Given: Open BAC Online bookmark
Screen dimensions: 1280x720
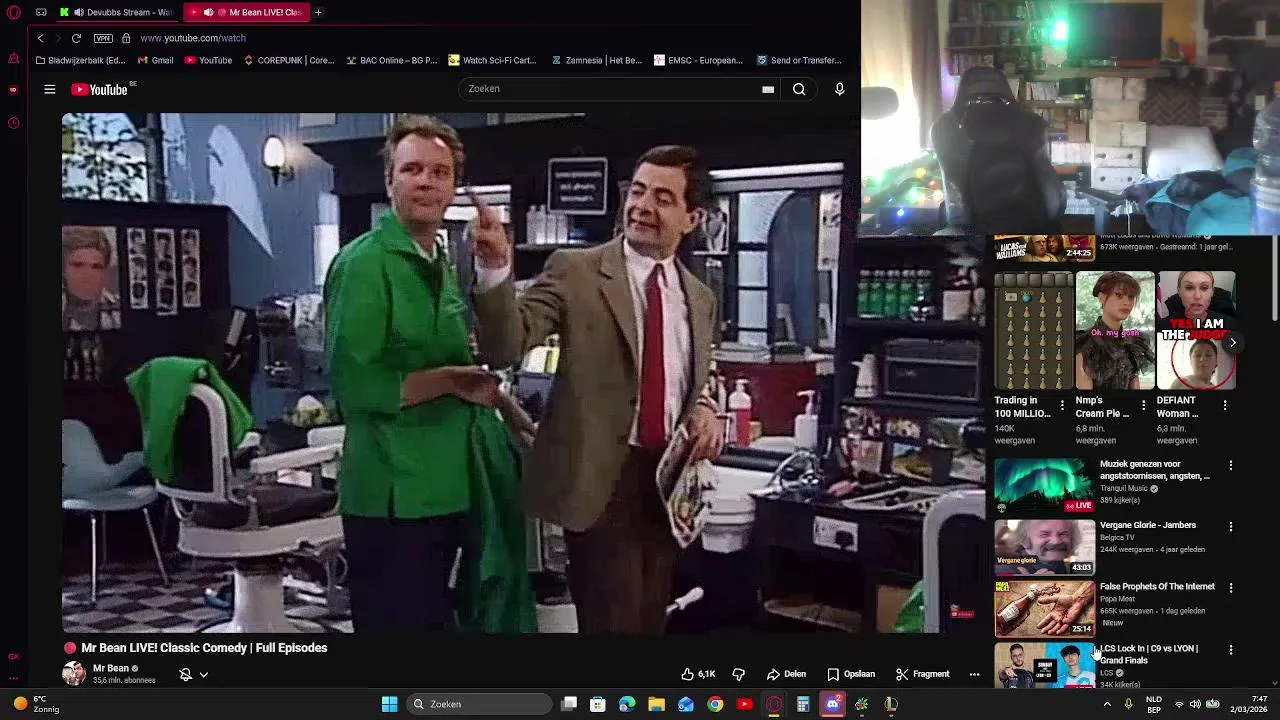Looking at the screenshot, I should point(392,60).
